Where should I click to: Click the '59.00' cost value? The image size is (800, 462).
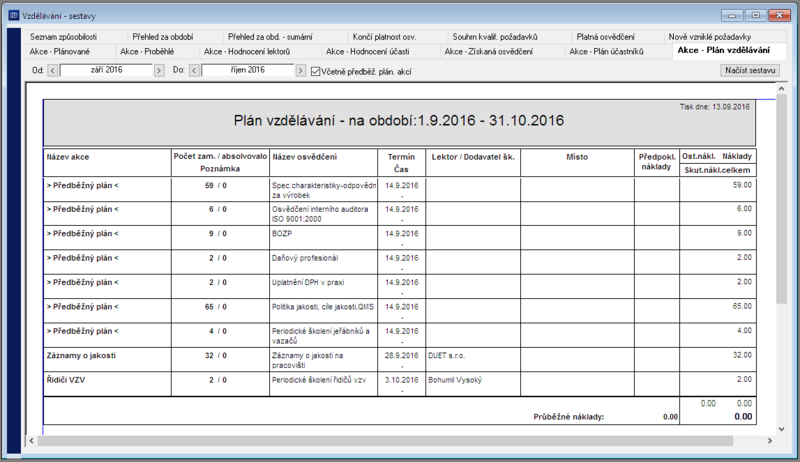742,185
